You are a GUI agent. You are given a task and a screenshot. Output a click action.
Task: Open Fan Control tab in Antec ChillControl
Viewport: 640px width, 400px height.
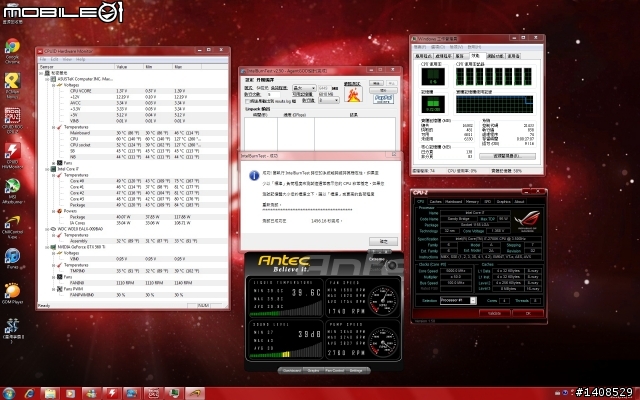pyautogui.click(x=334, y=371)
